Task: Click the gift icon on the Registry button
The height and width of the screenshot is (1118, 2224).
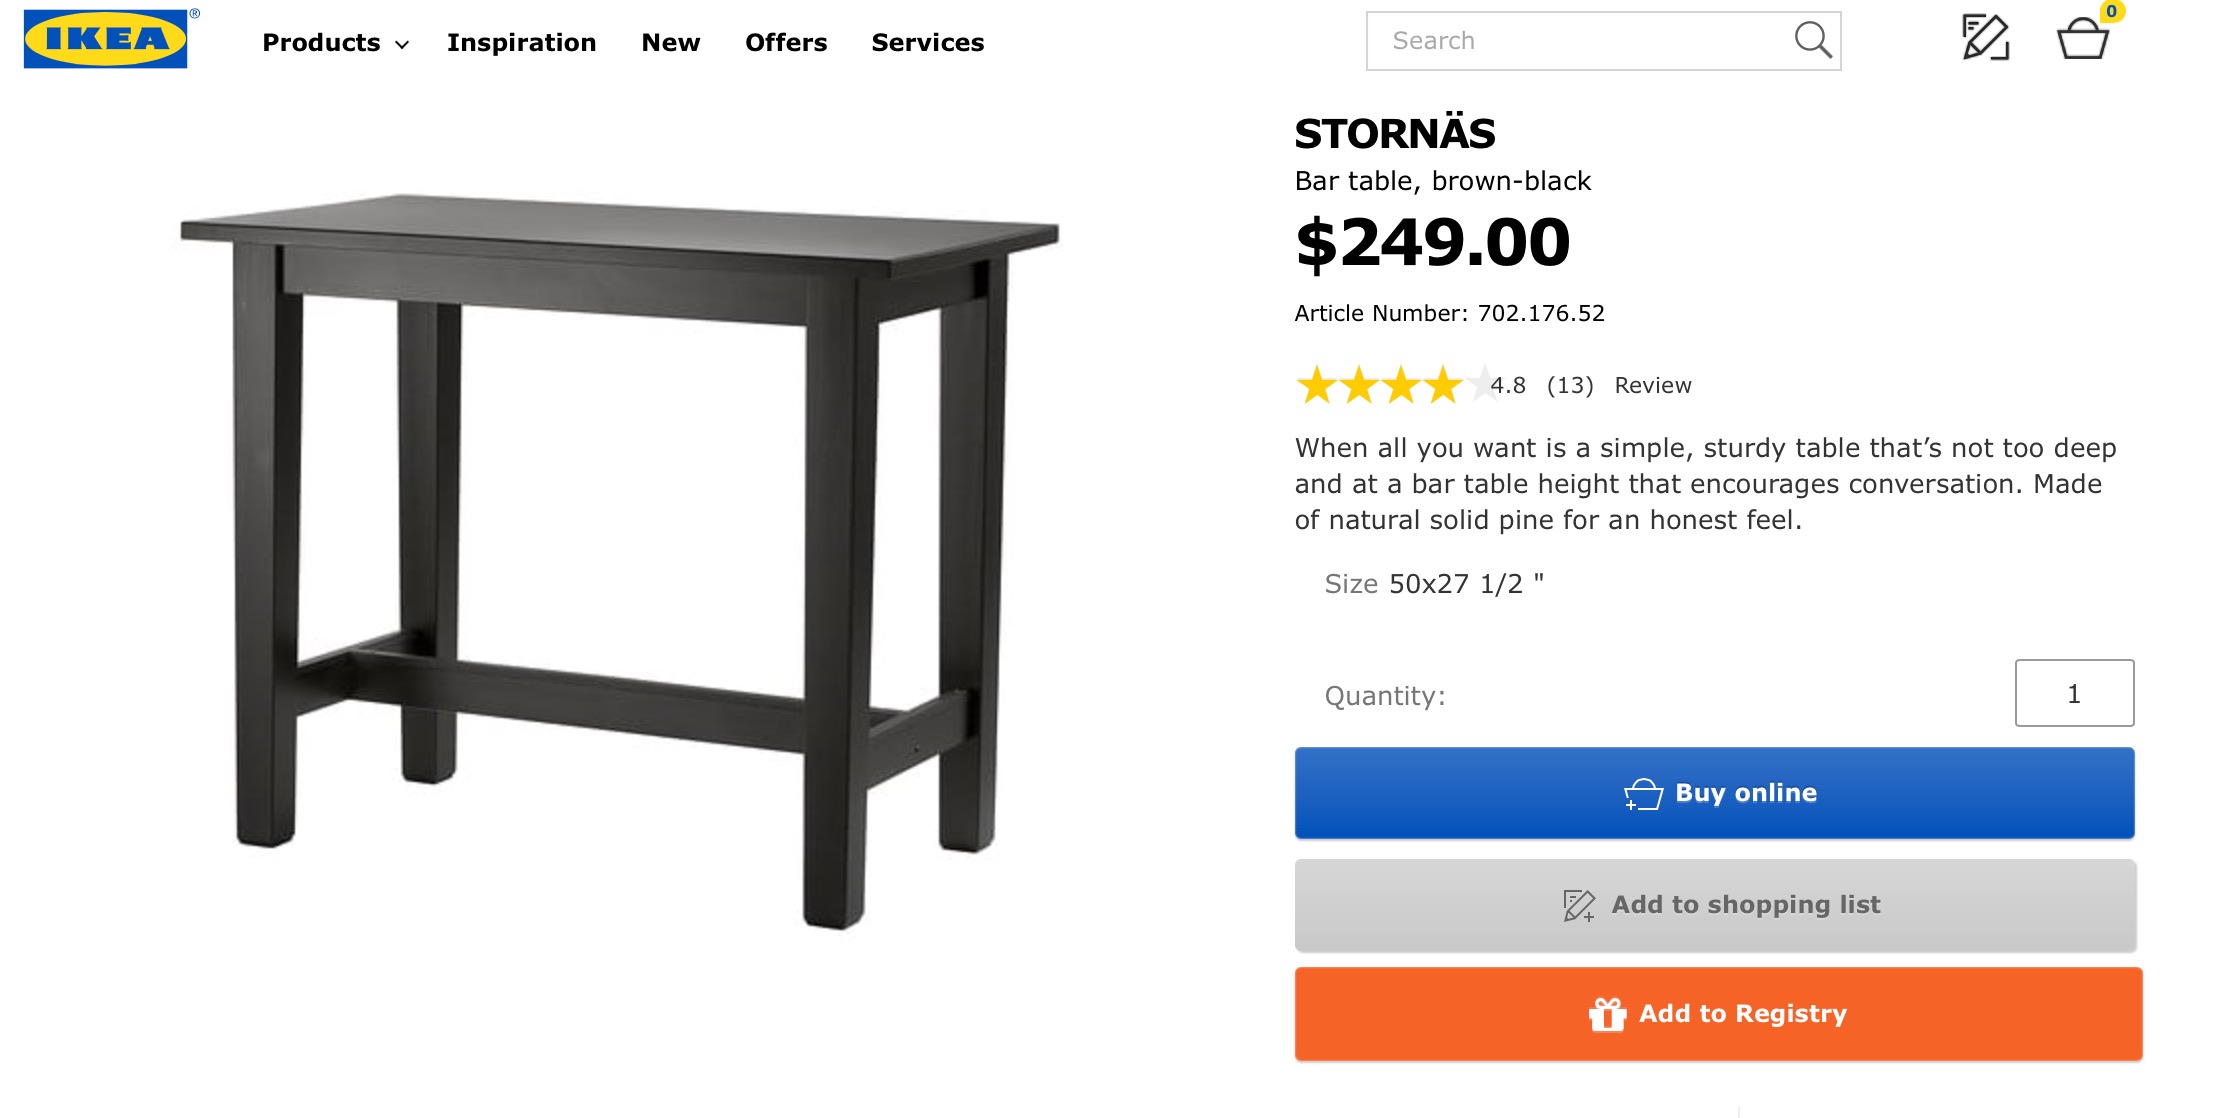Action: pyautogui.click(x=1607, y=1014)
